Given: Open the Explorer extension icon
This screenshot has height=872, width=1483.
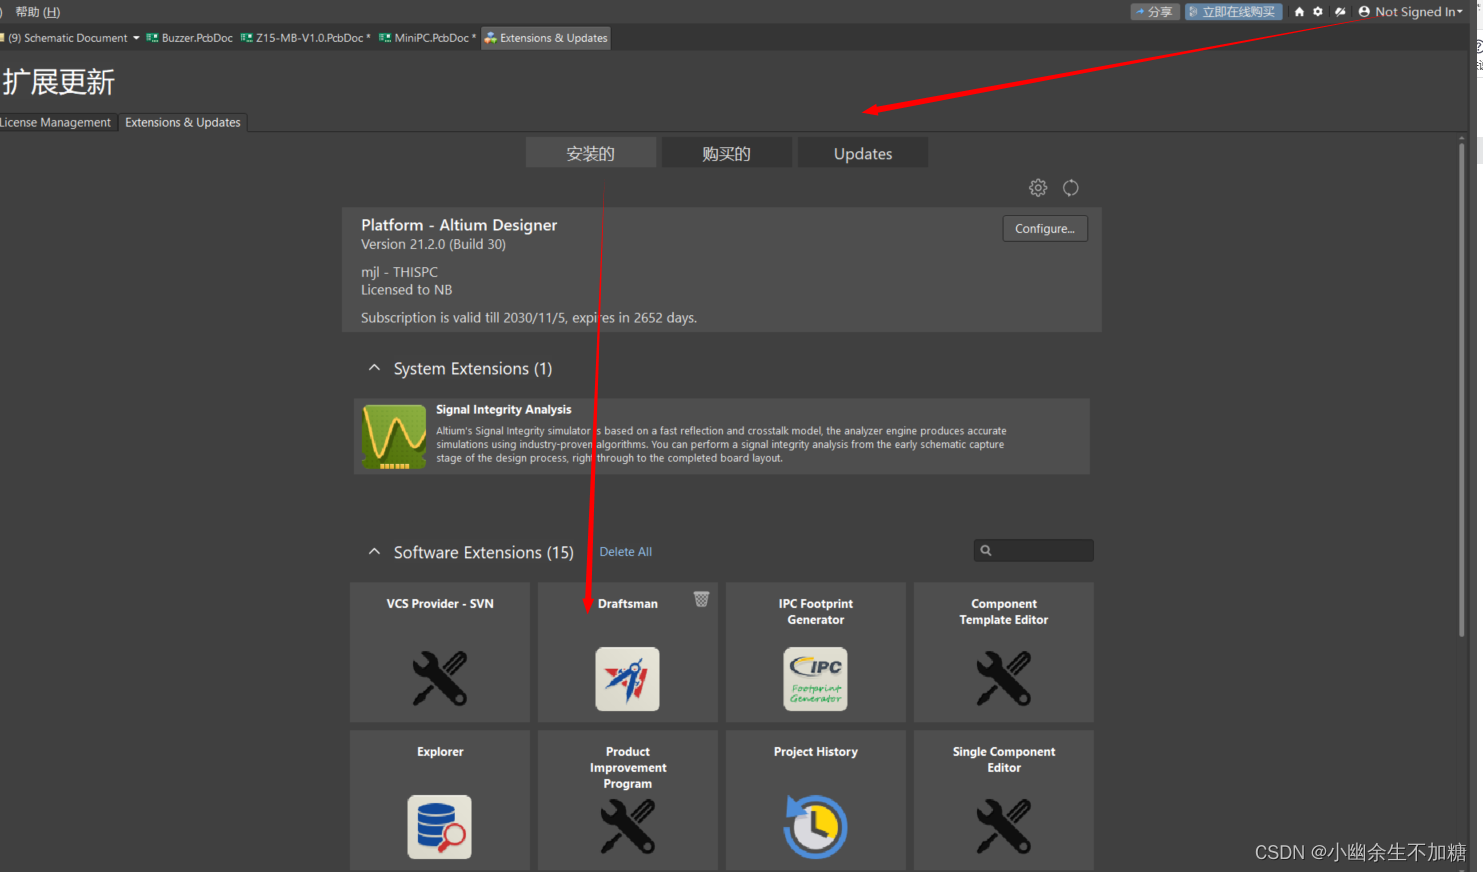Looking at the screenshot, I should coord(439,826).
